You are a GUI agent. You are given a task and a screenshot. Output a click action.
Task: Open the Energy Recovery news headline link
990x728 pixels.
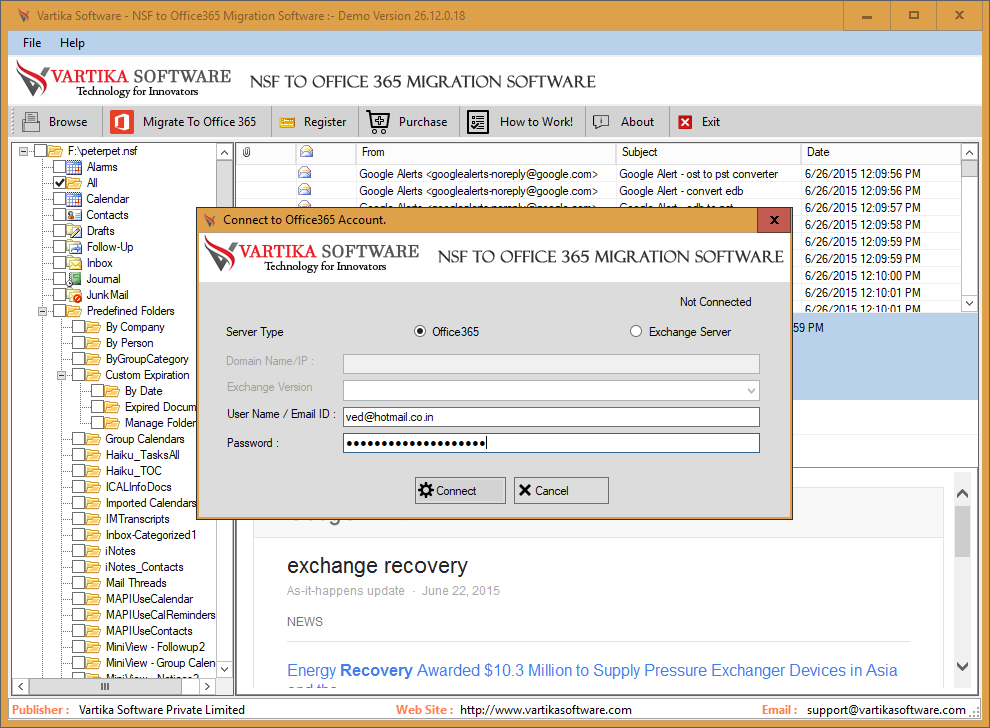(592, 671)
